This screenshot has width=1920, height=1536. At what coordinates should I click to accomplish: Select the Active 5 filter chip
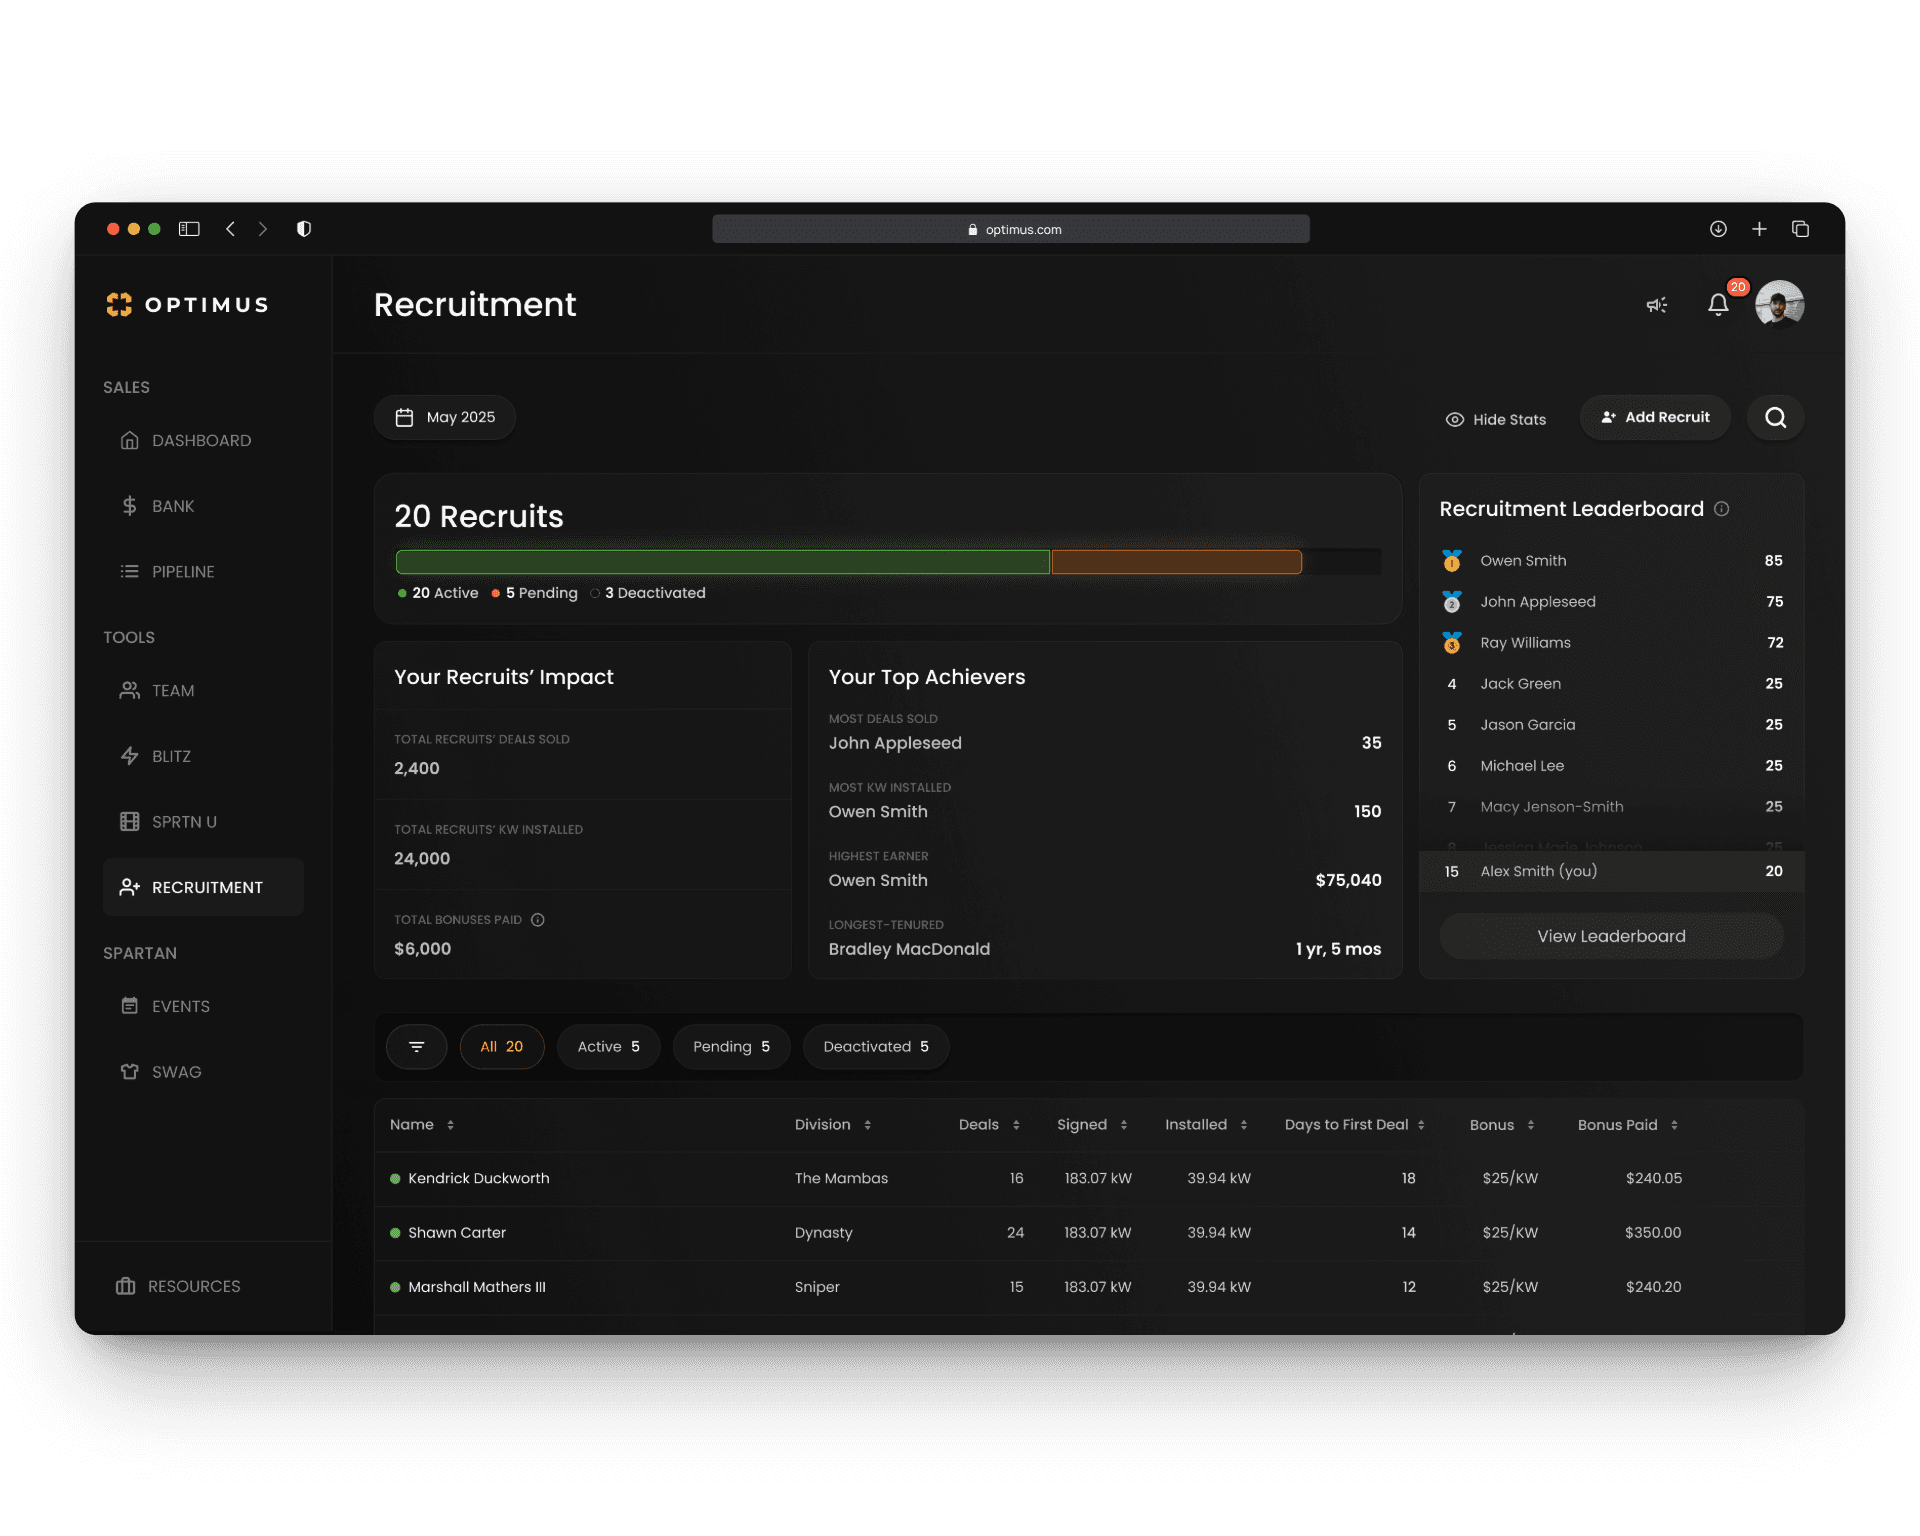coord(608,1047)
